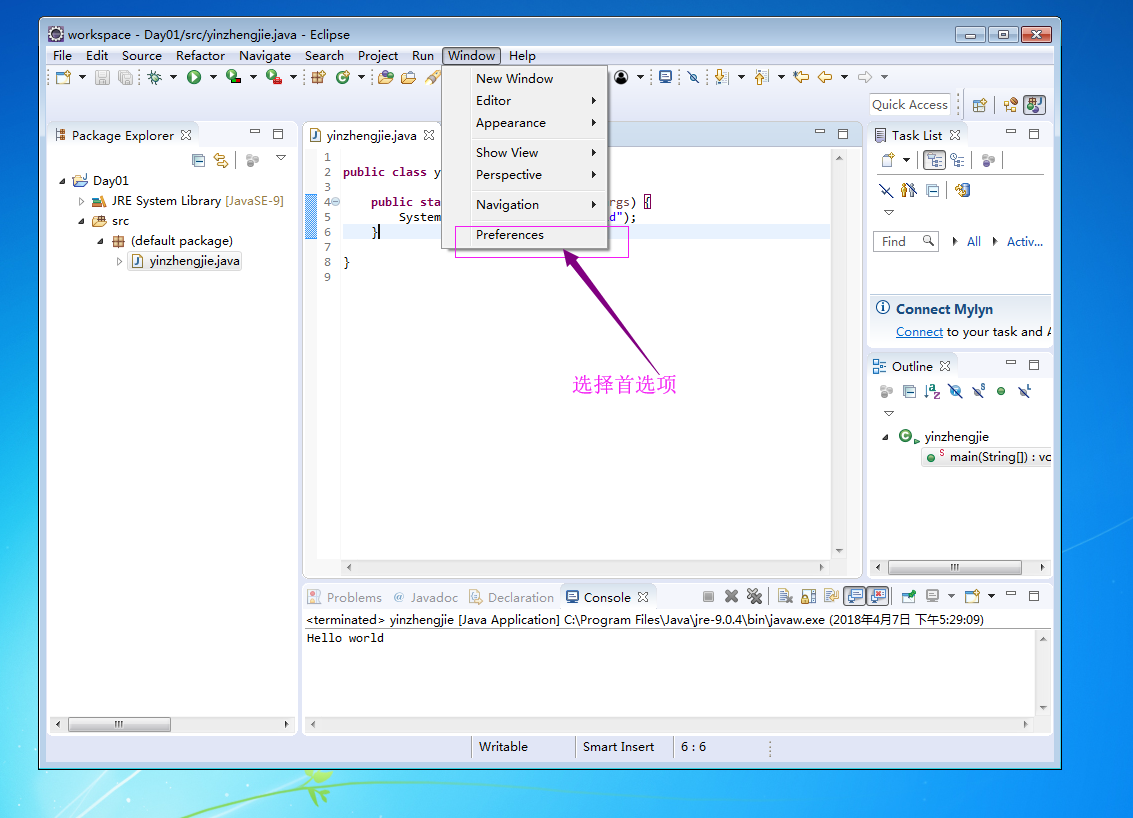Click Clear Console icon
The image size is (1133, 818).
coord(785,596)
